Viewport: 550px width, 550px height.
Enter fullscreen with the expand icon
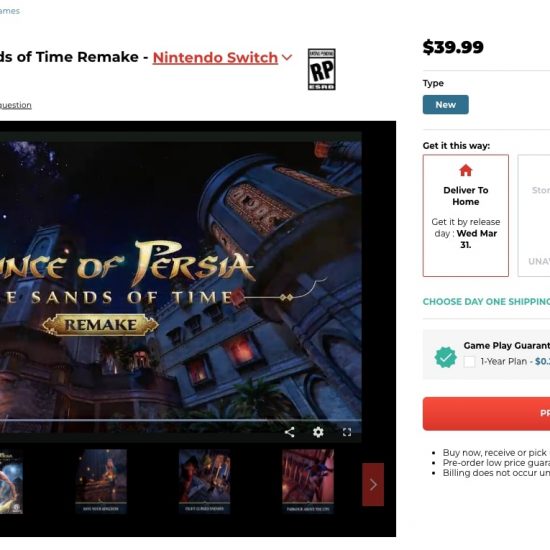(347, 432)
